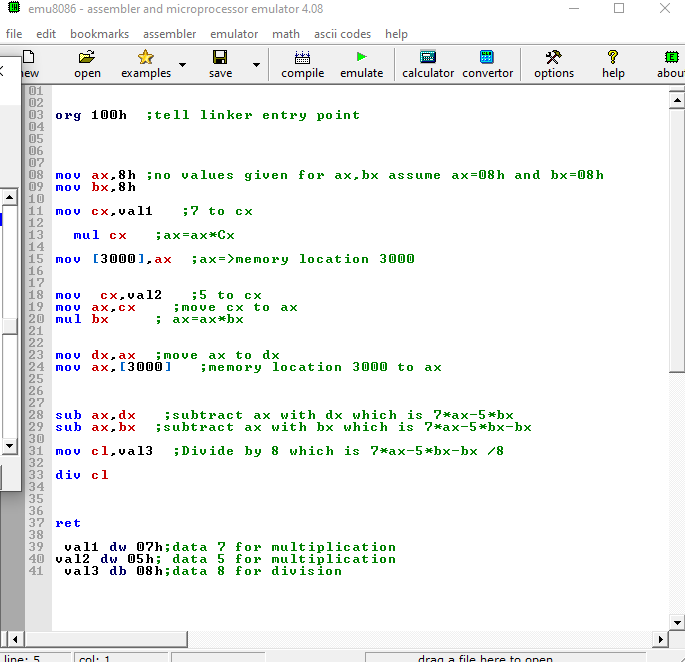The width and height of the screenshot is (685, 662).
Task: Click horizontal scrollbar left arrow
Action: (x=15, y=640)
